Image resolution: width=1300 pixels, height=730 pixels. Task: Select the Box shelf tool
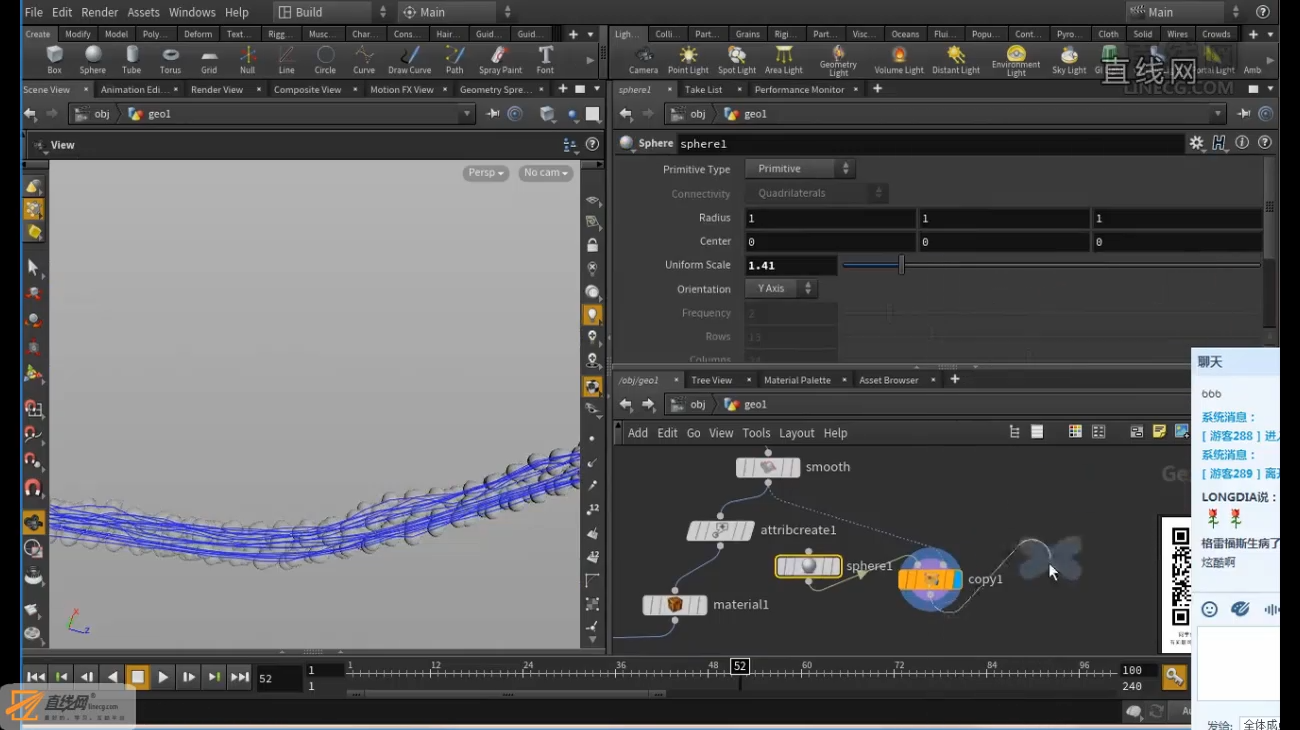54,60
